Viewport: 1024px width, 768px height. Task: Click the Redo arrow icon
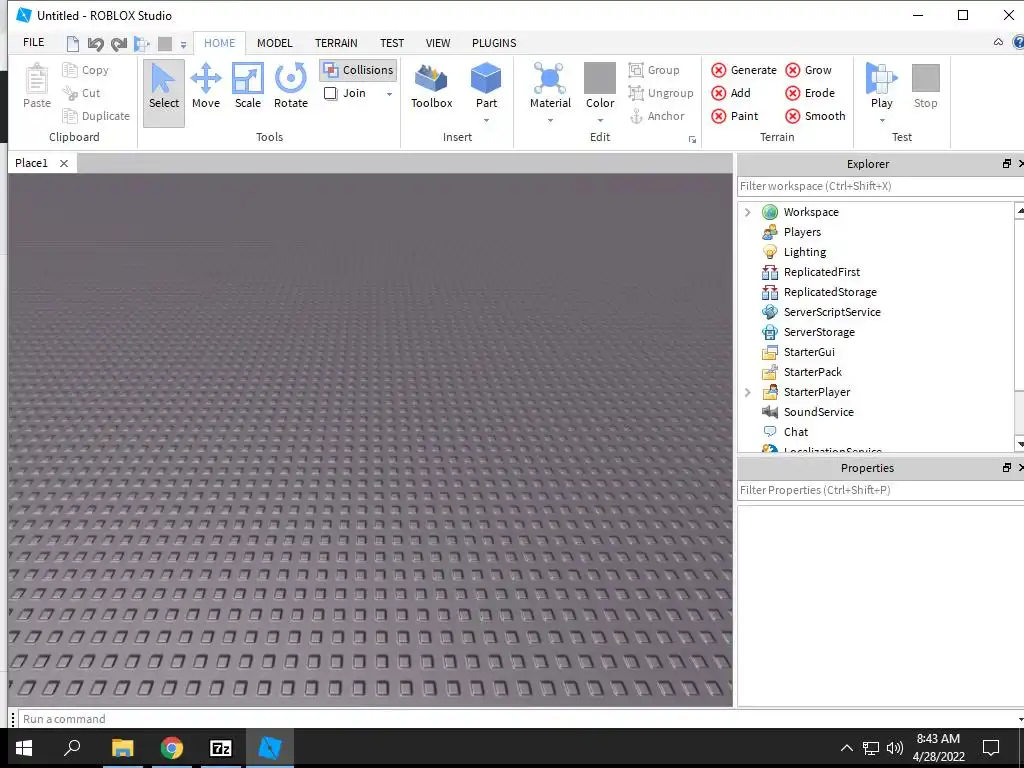(118, 44)
